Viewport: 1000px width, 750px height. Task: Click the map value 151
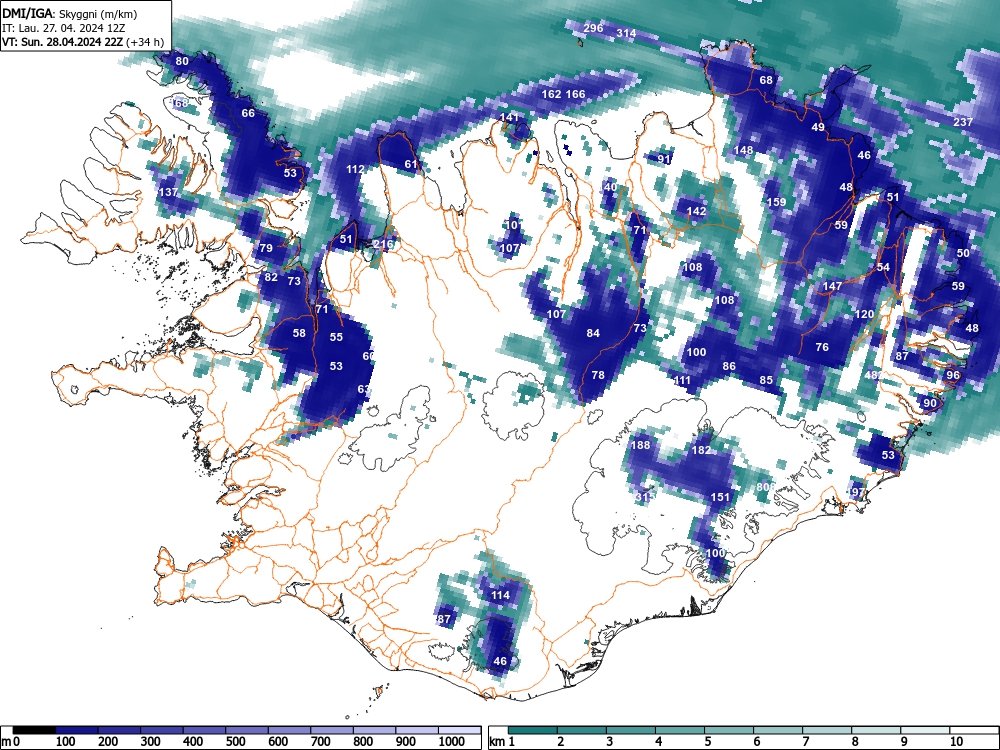720,497
